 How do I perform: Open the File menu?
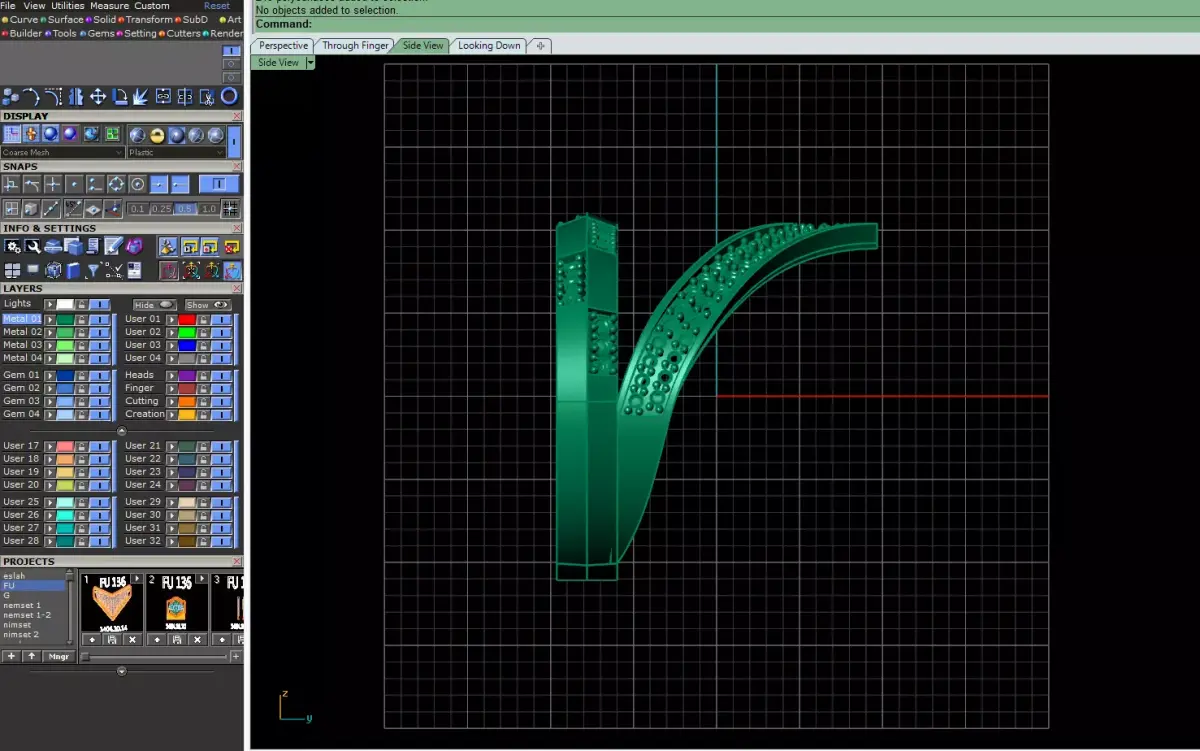(8, 6)
